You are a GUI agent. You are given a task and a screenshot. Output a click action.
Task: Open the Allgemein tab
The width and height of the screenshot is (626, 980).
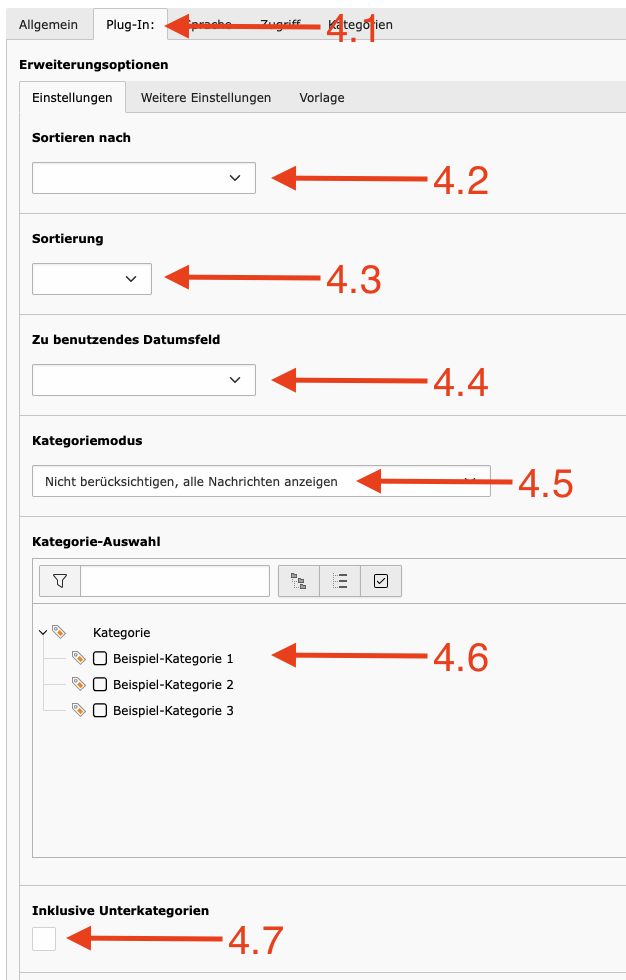(x=49, y=25)
